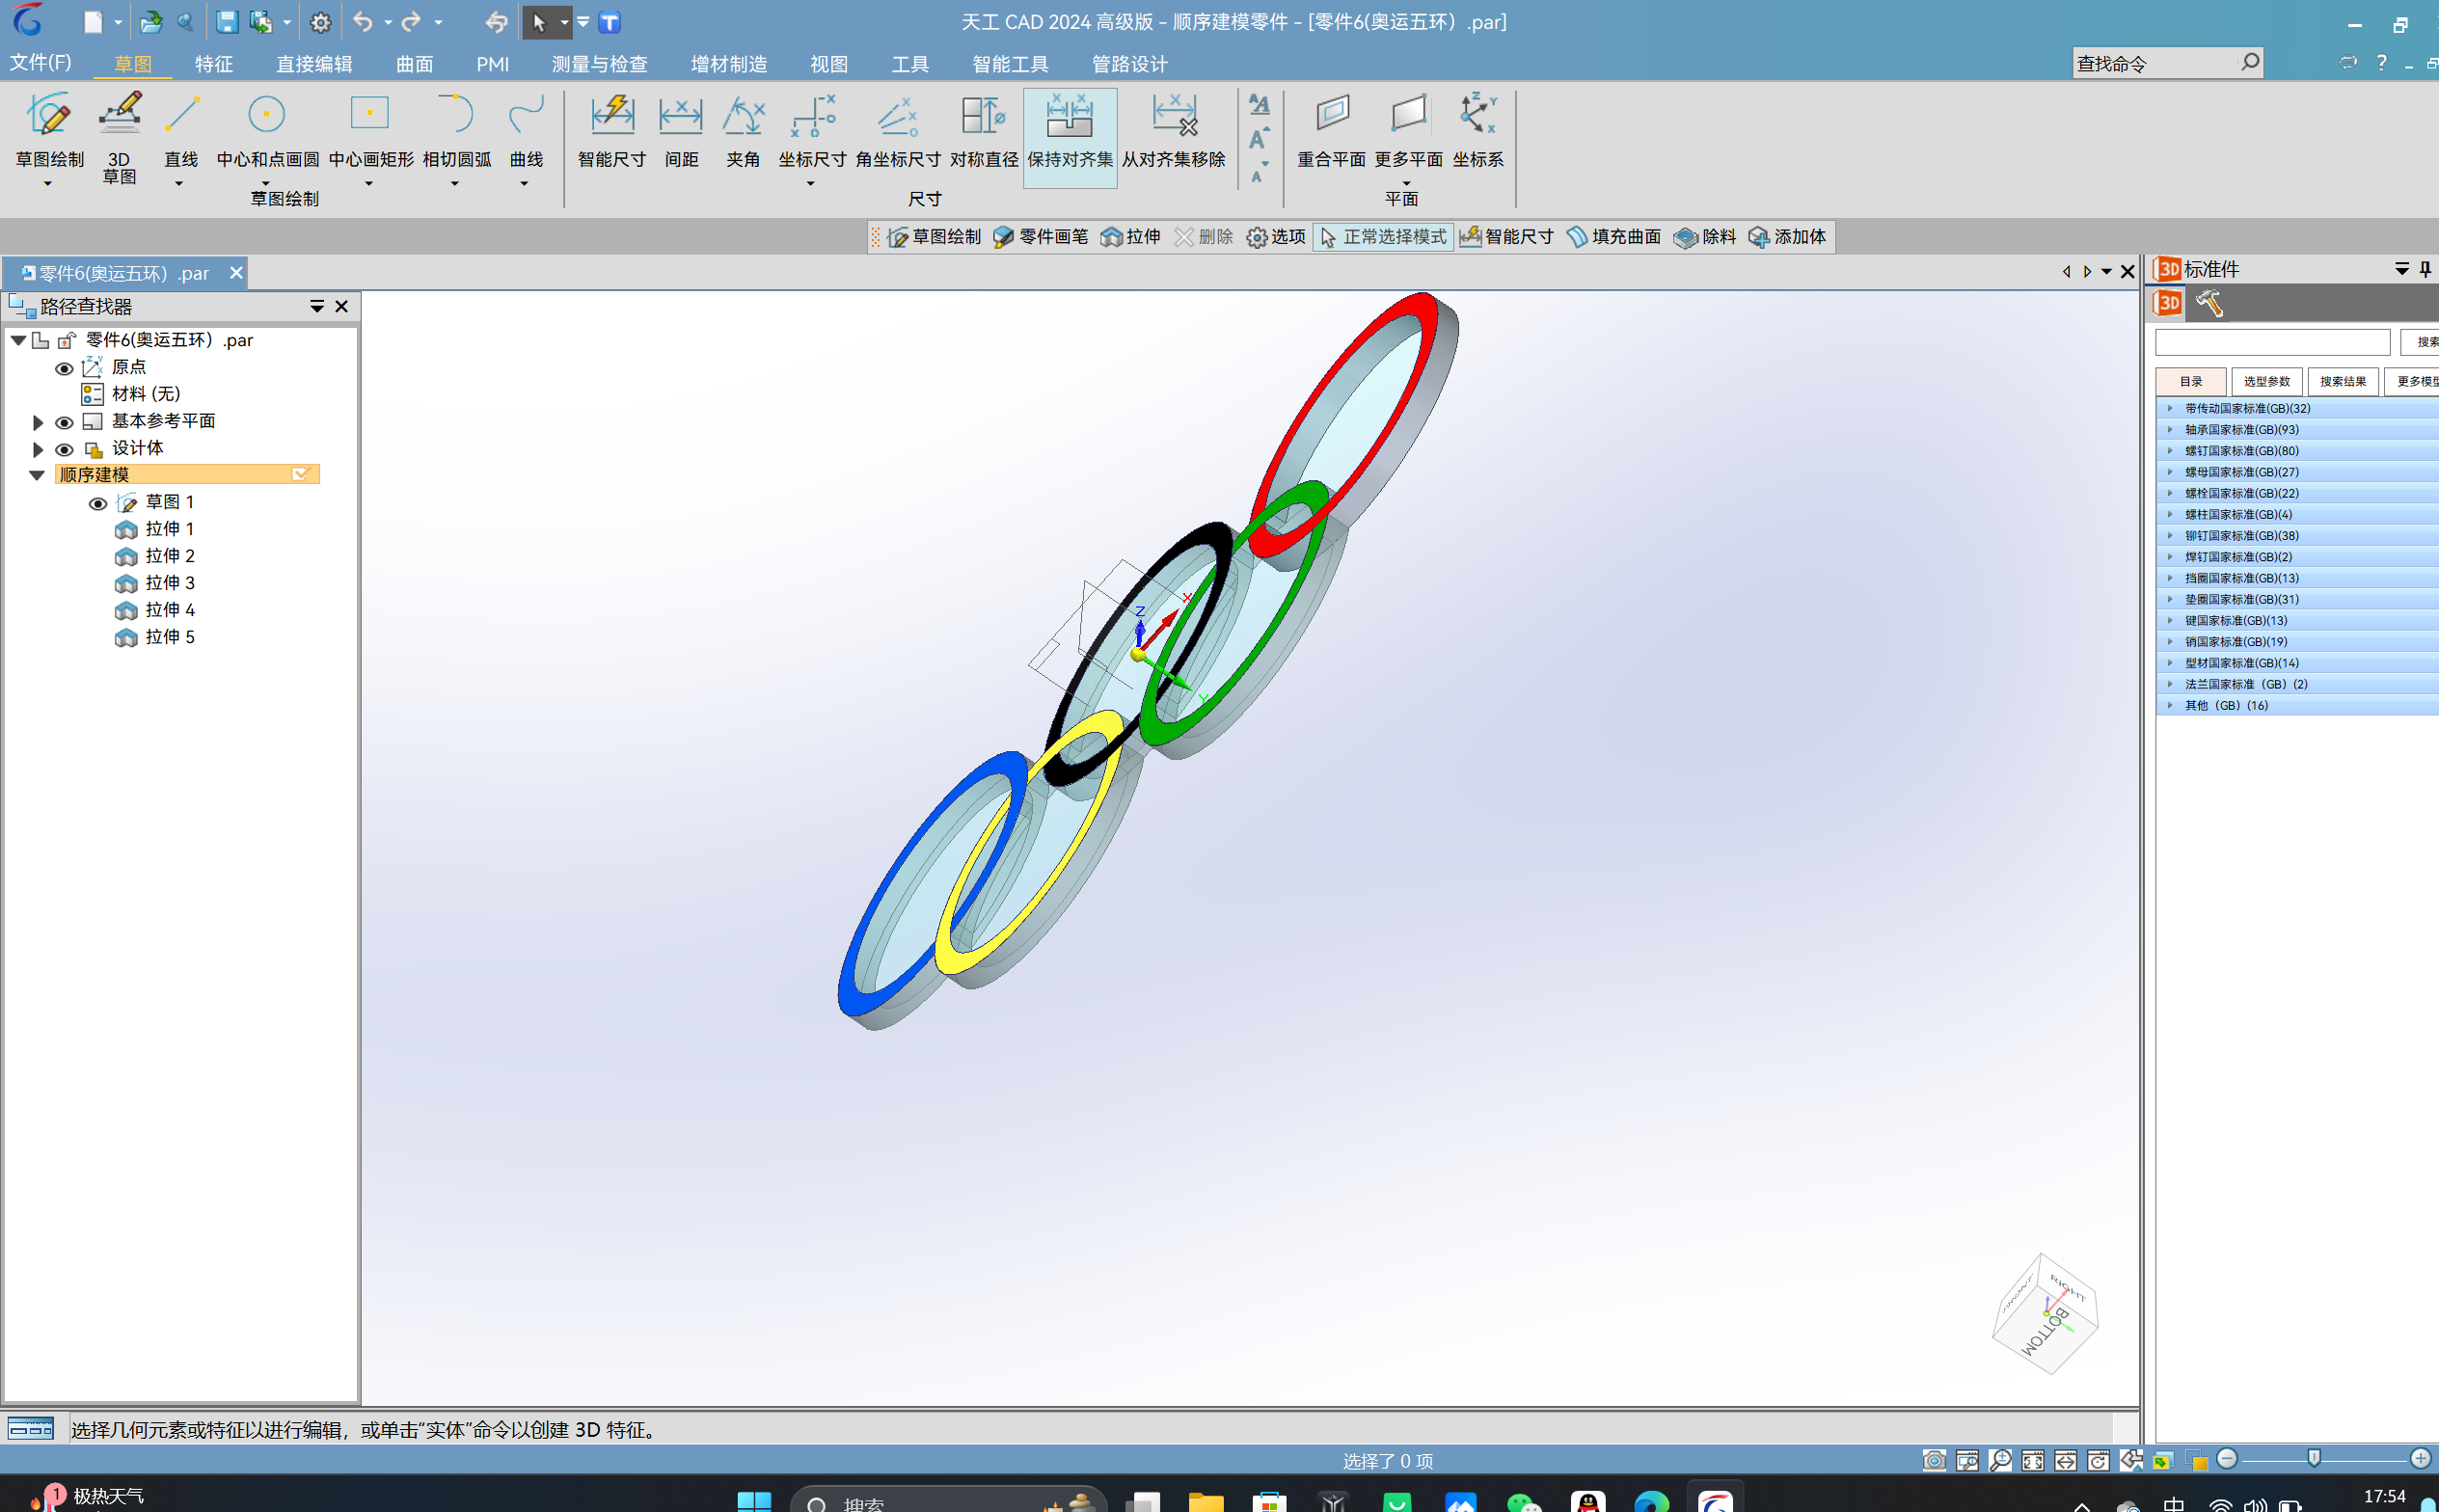
Task: Click 除料 in the command bar
Action: click(x=1706, y=237)
